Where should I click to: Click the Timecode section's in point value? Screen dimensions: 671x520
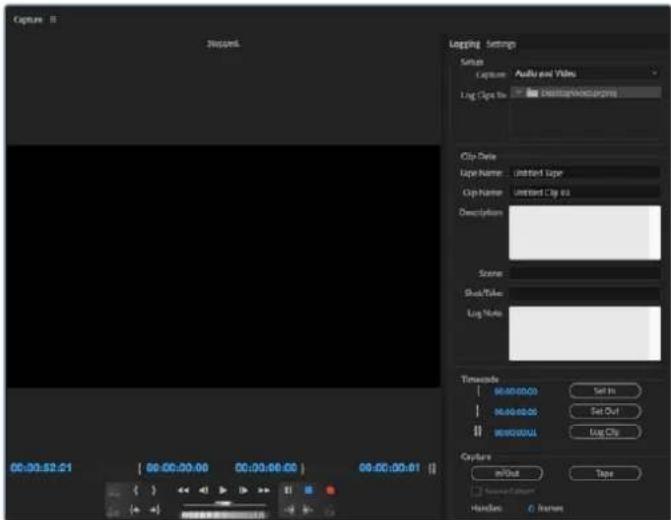[x=516, y=391]
